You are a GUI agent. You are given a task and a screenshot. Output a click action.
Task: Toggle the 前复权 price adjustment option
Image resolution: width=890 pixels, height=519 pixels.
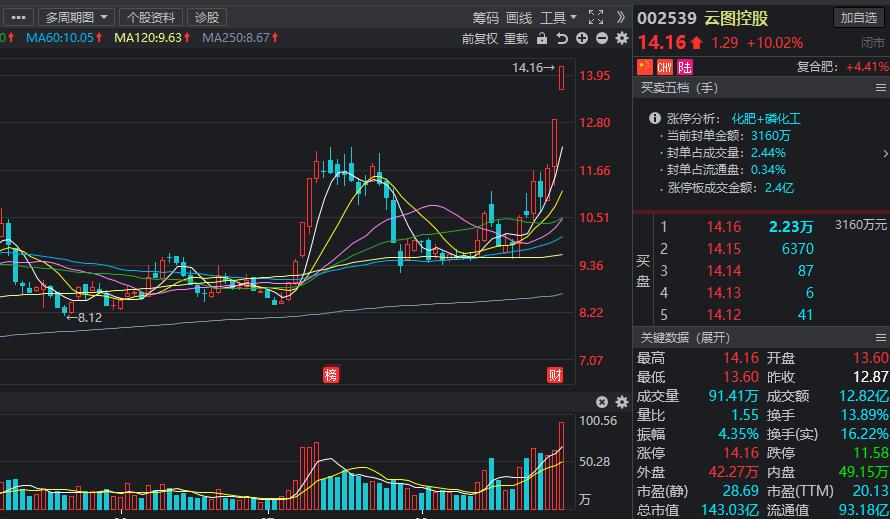pyautogui.click(x=480, y=39)
